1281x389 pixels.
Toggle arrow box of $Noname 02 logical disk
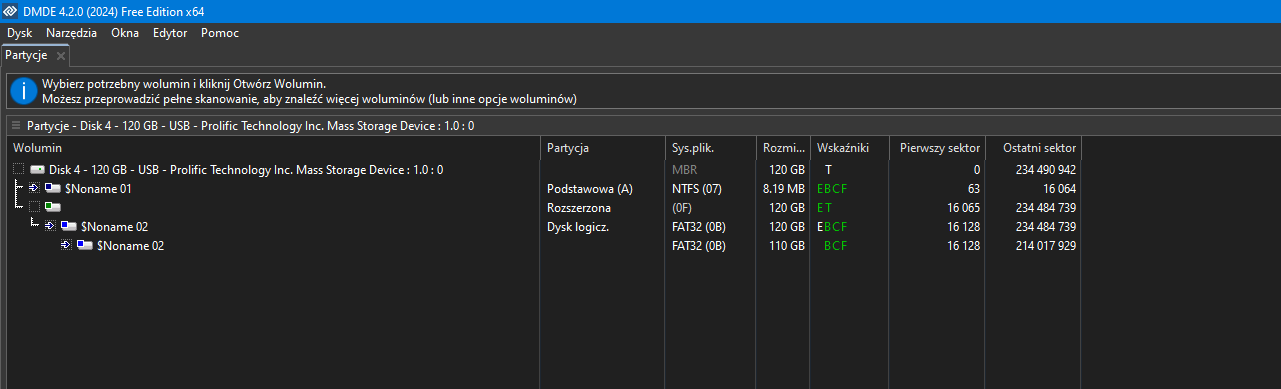coord(50,226)
